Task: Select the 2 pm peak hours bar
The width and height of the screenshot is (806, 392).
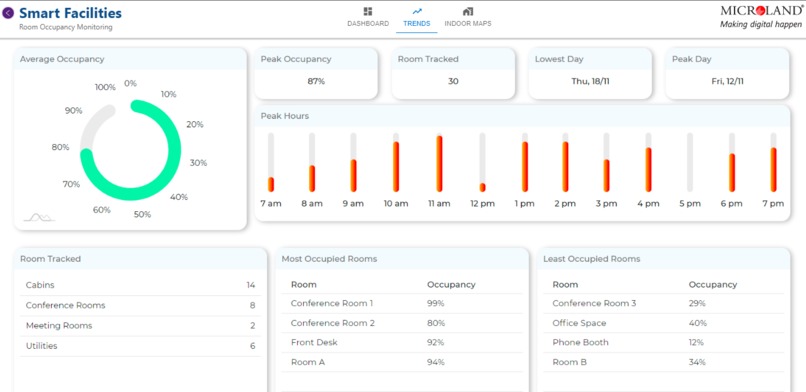Action: 565,162
